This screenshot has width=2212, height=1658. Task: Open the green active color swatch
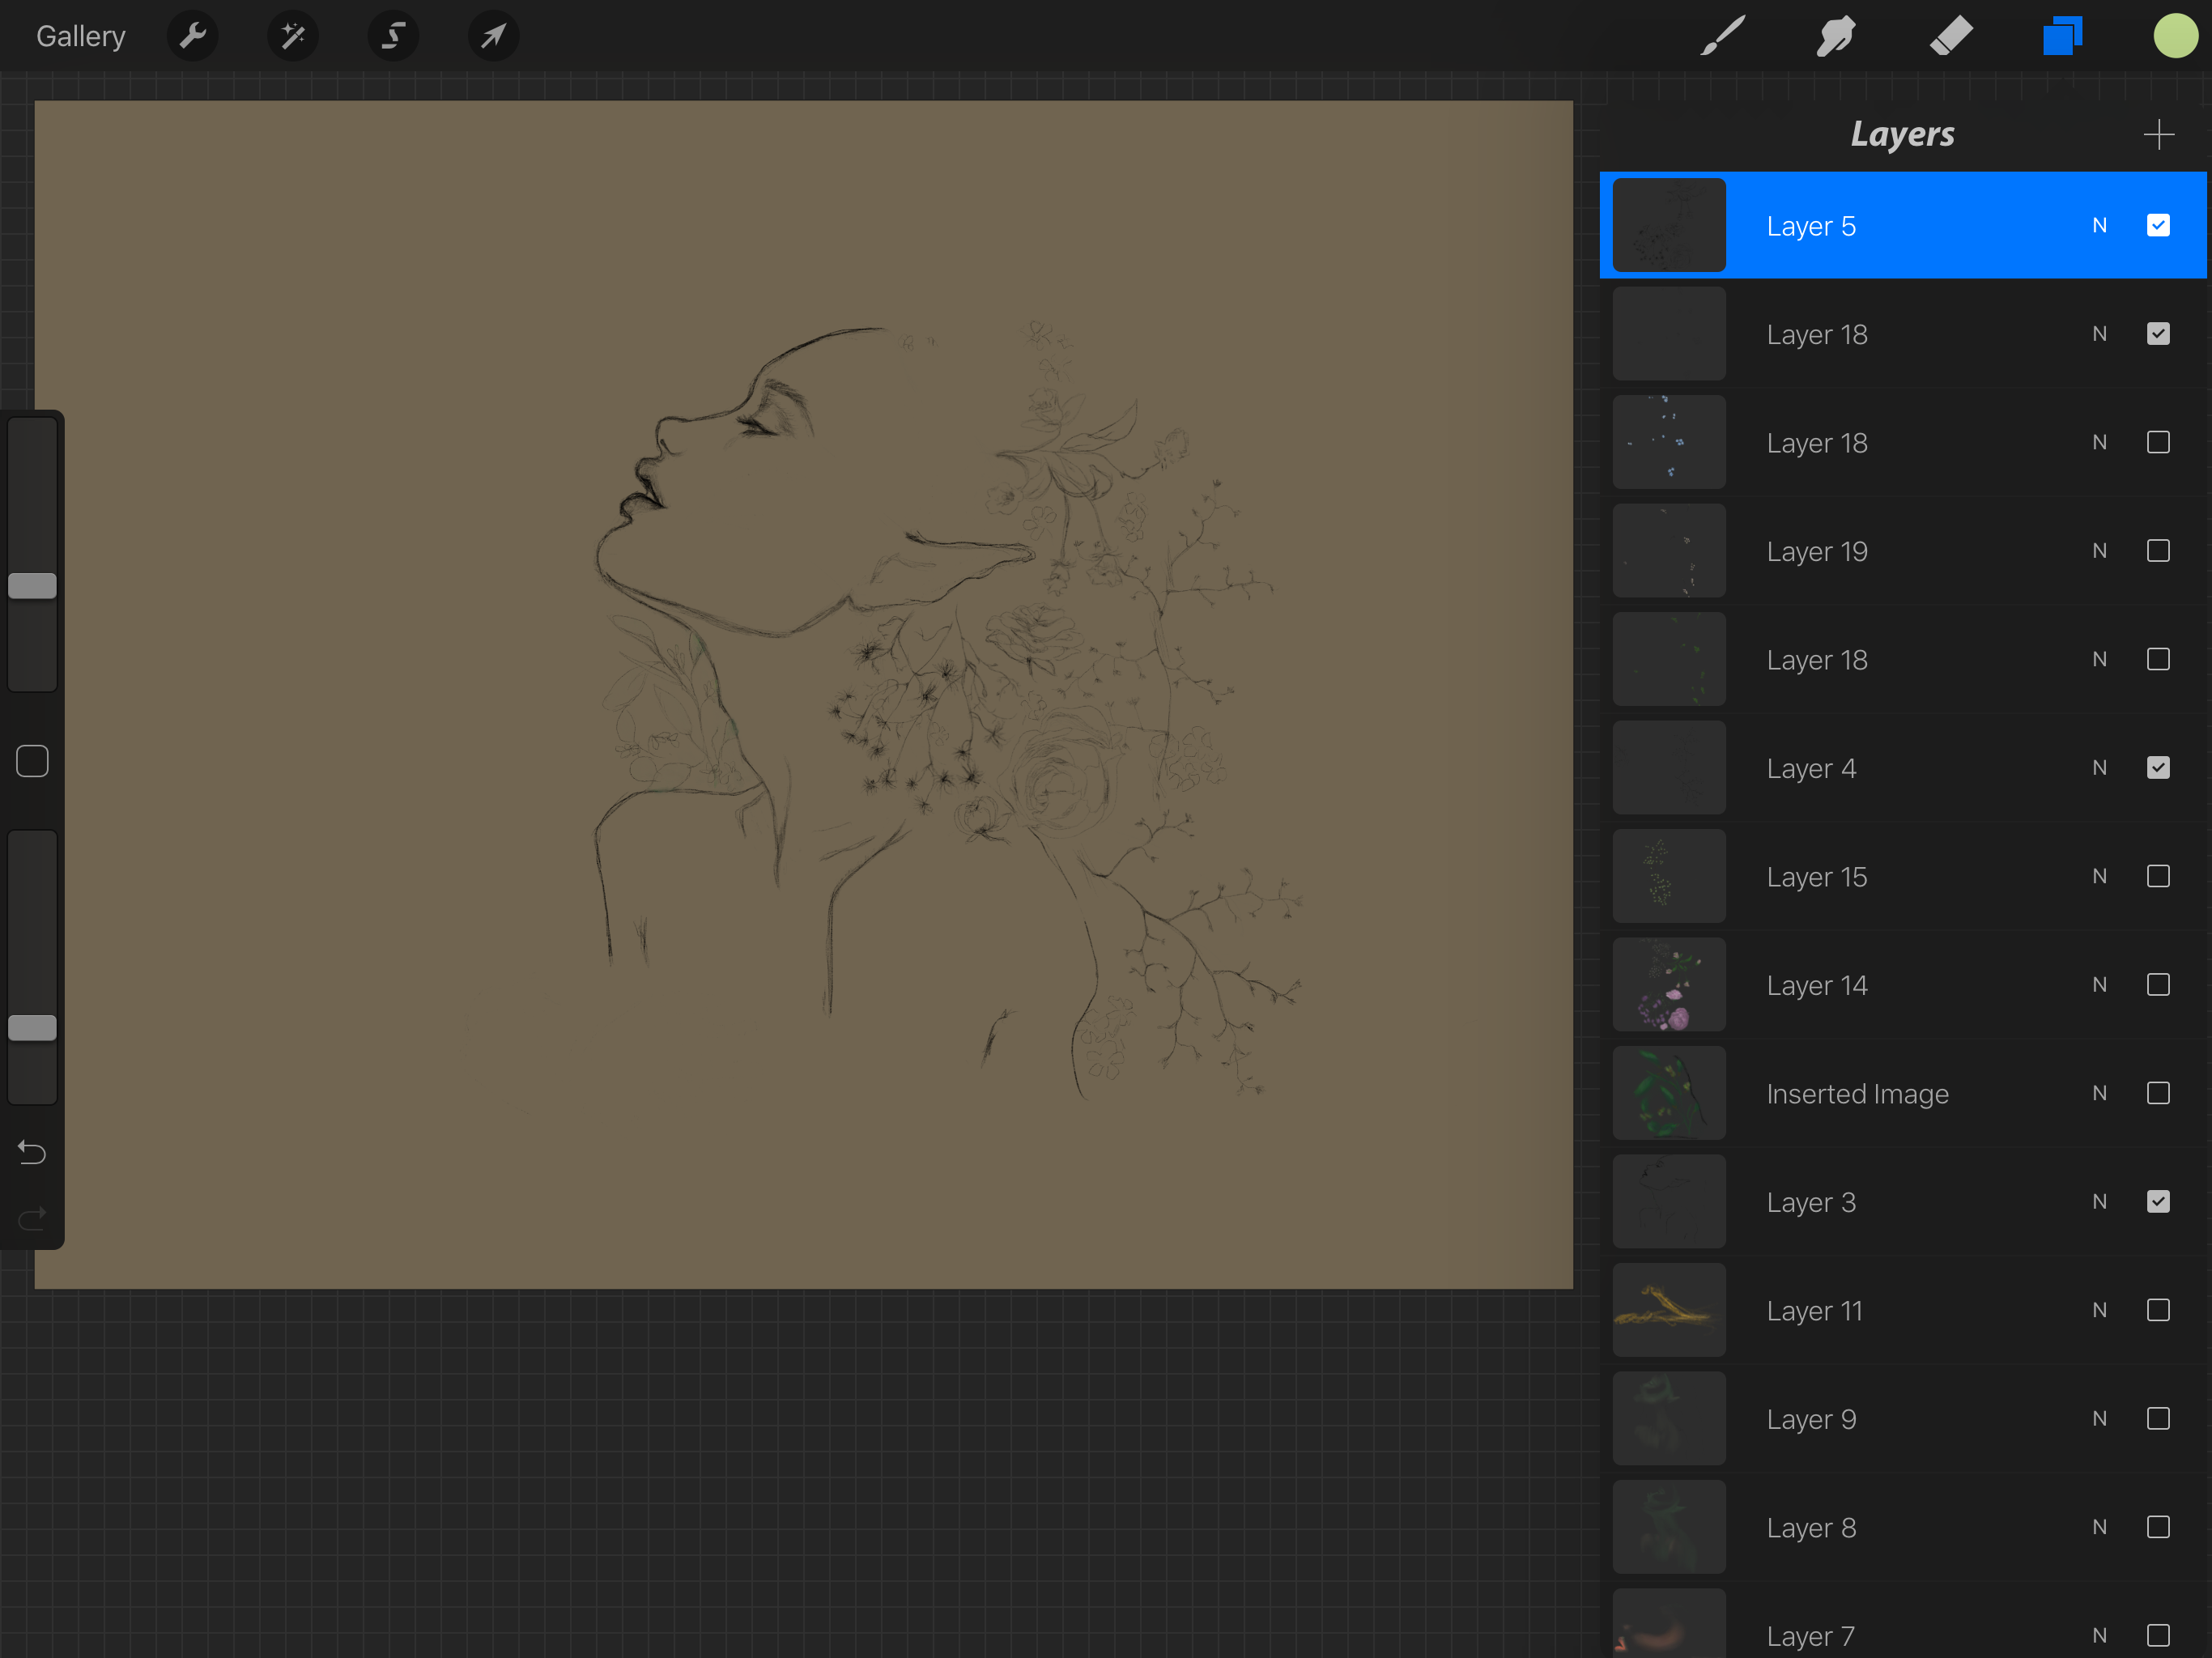(x=2174, y=37)
